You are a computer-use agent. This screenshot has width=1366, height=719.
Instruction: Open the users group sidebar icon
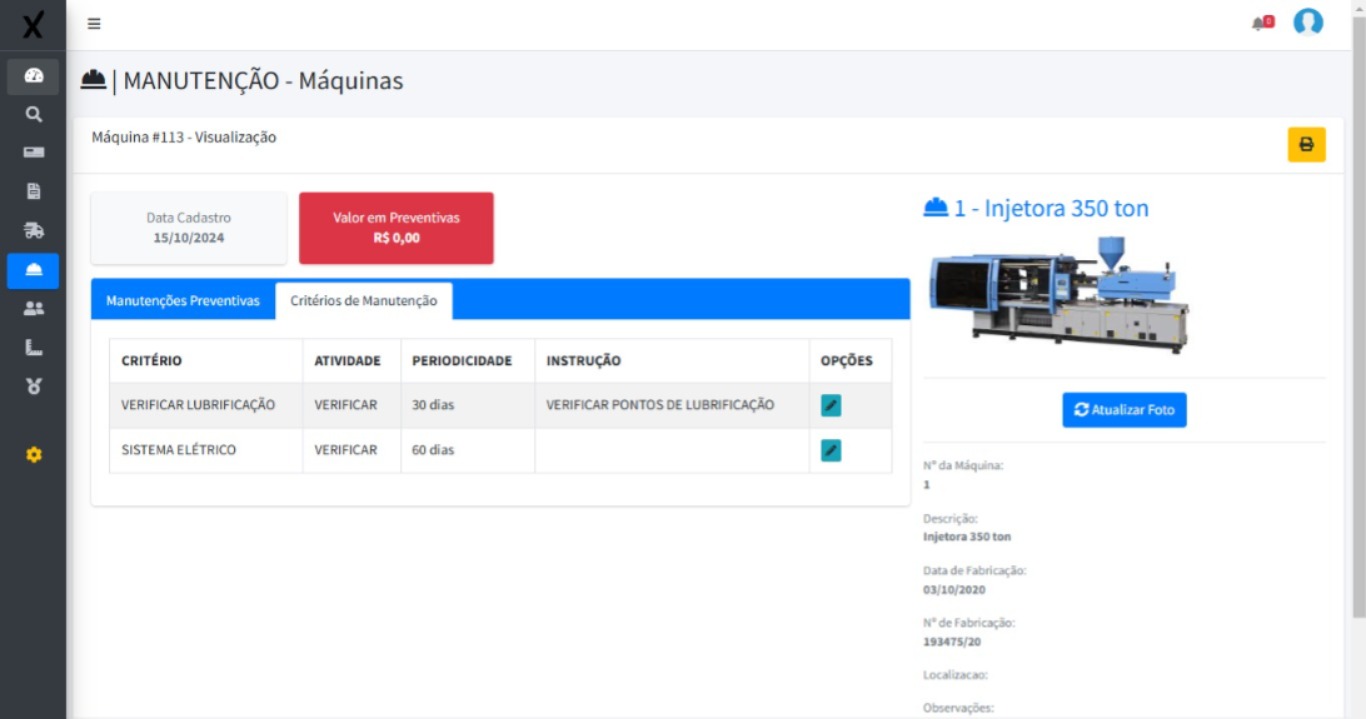(x=33, y=309)
